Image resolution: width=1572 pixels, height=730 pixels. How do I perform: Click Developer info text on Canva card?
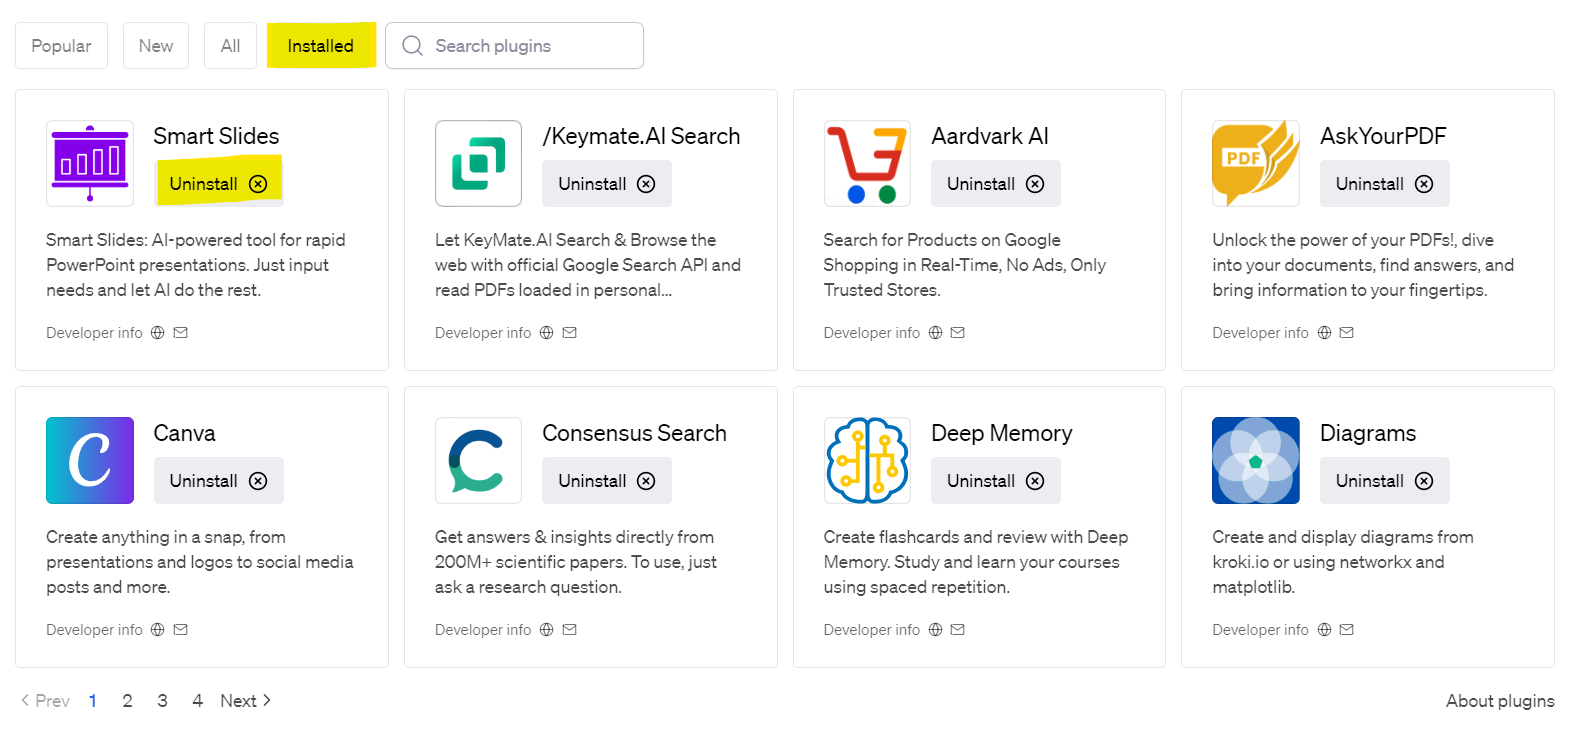[x=94, y=630]
